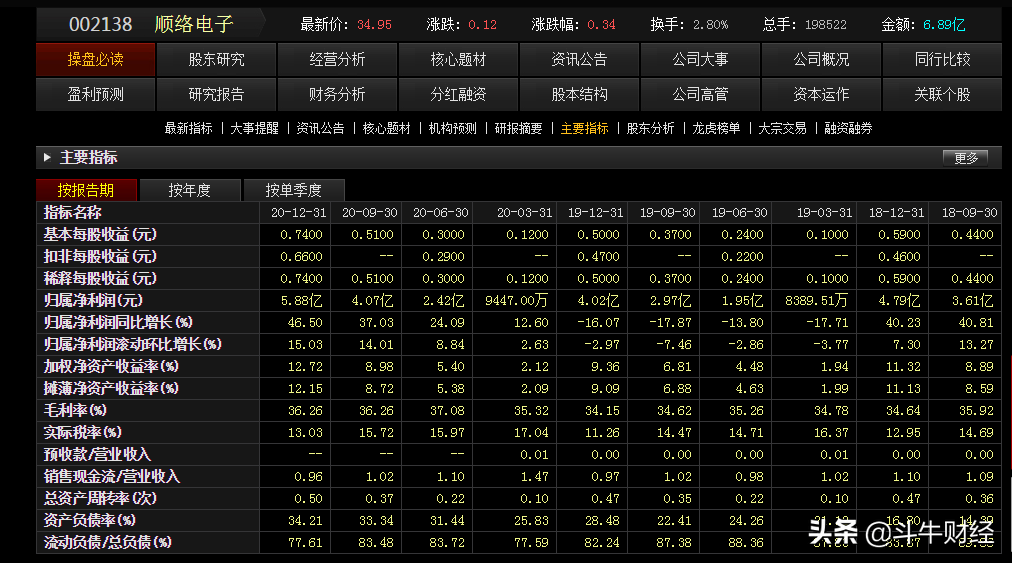Select the 20-12-31 column header
Image resolution: width=1012 pixels, height=563 pixels.
[298, 212]
